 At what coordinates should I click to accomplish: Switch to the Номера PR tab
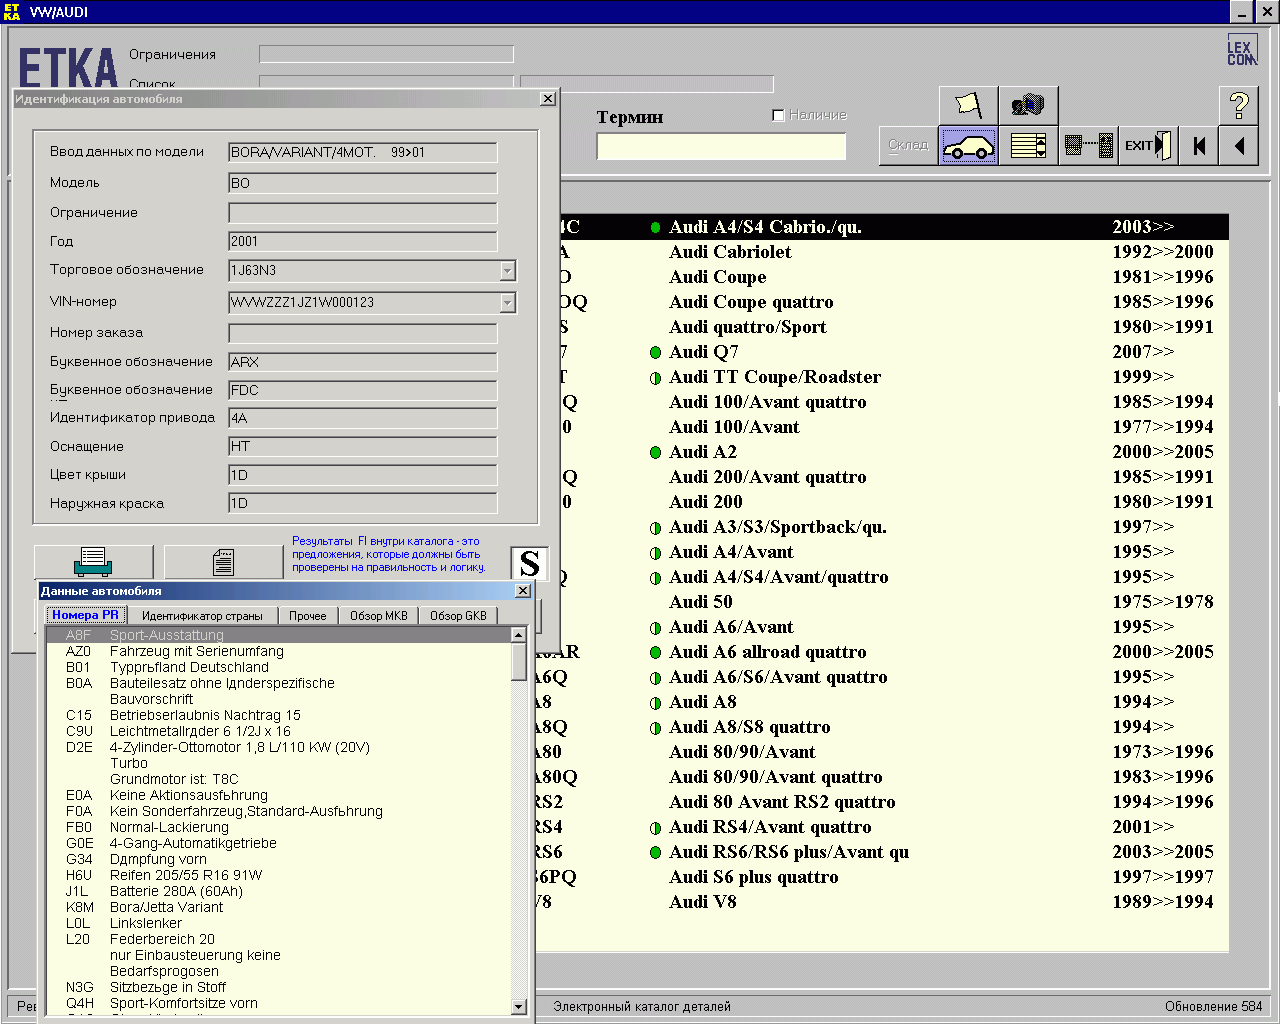click(86, 615)
